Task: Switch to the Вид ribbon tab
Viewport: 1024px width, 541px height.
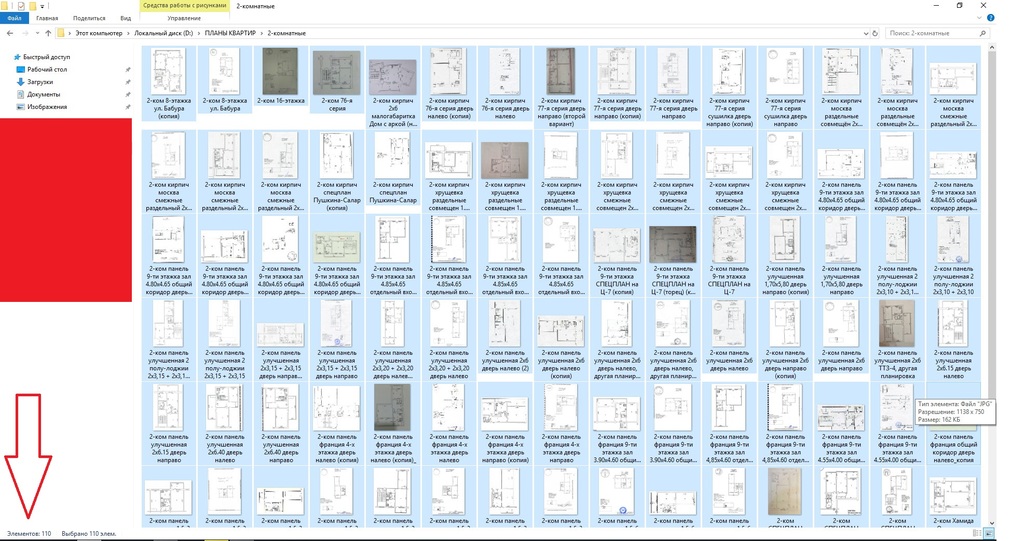Action: point(125,18)
